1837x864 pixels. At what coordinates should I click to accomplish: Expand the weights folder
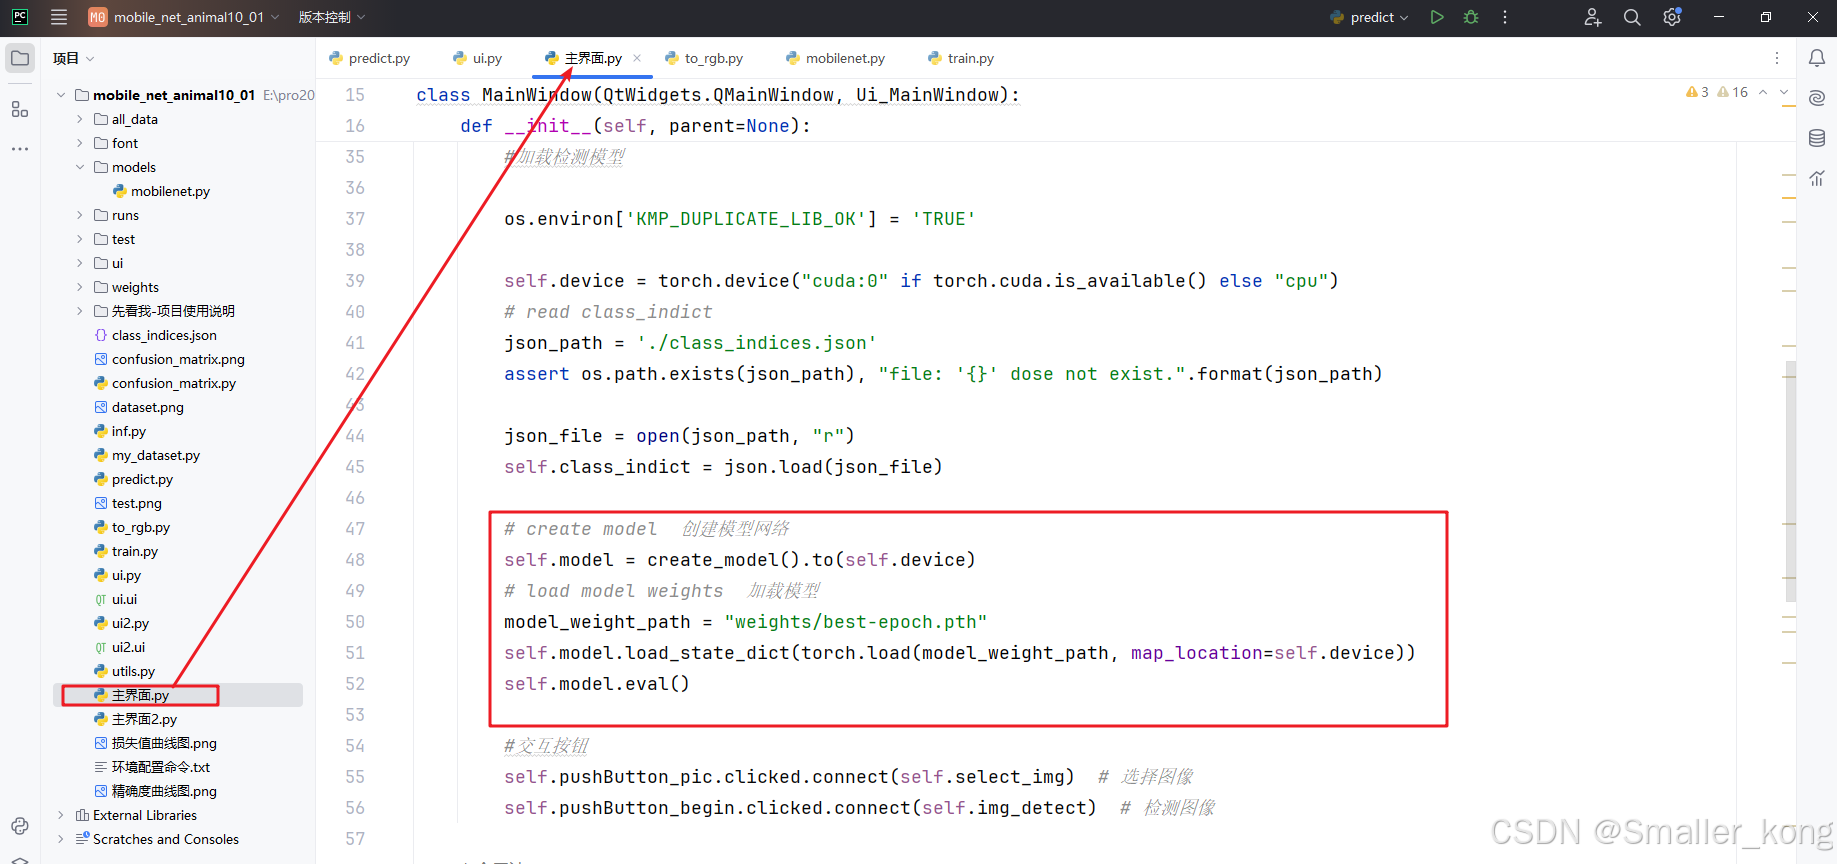80,287
